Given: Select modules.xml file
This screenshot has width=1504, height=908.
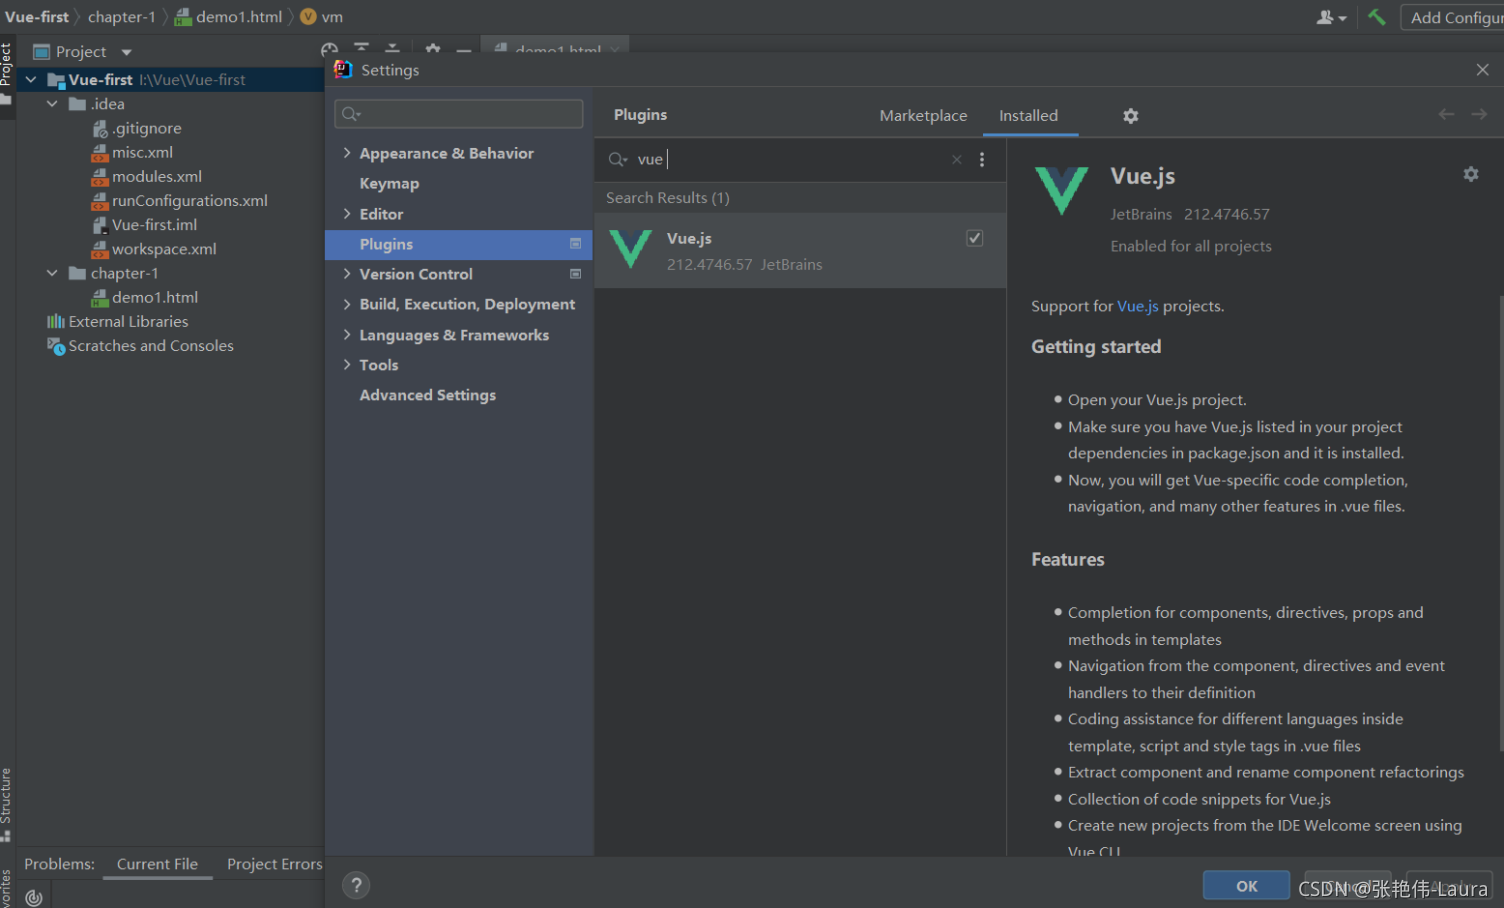Looking at the screenshot, I should (x=146, y=176).
